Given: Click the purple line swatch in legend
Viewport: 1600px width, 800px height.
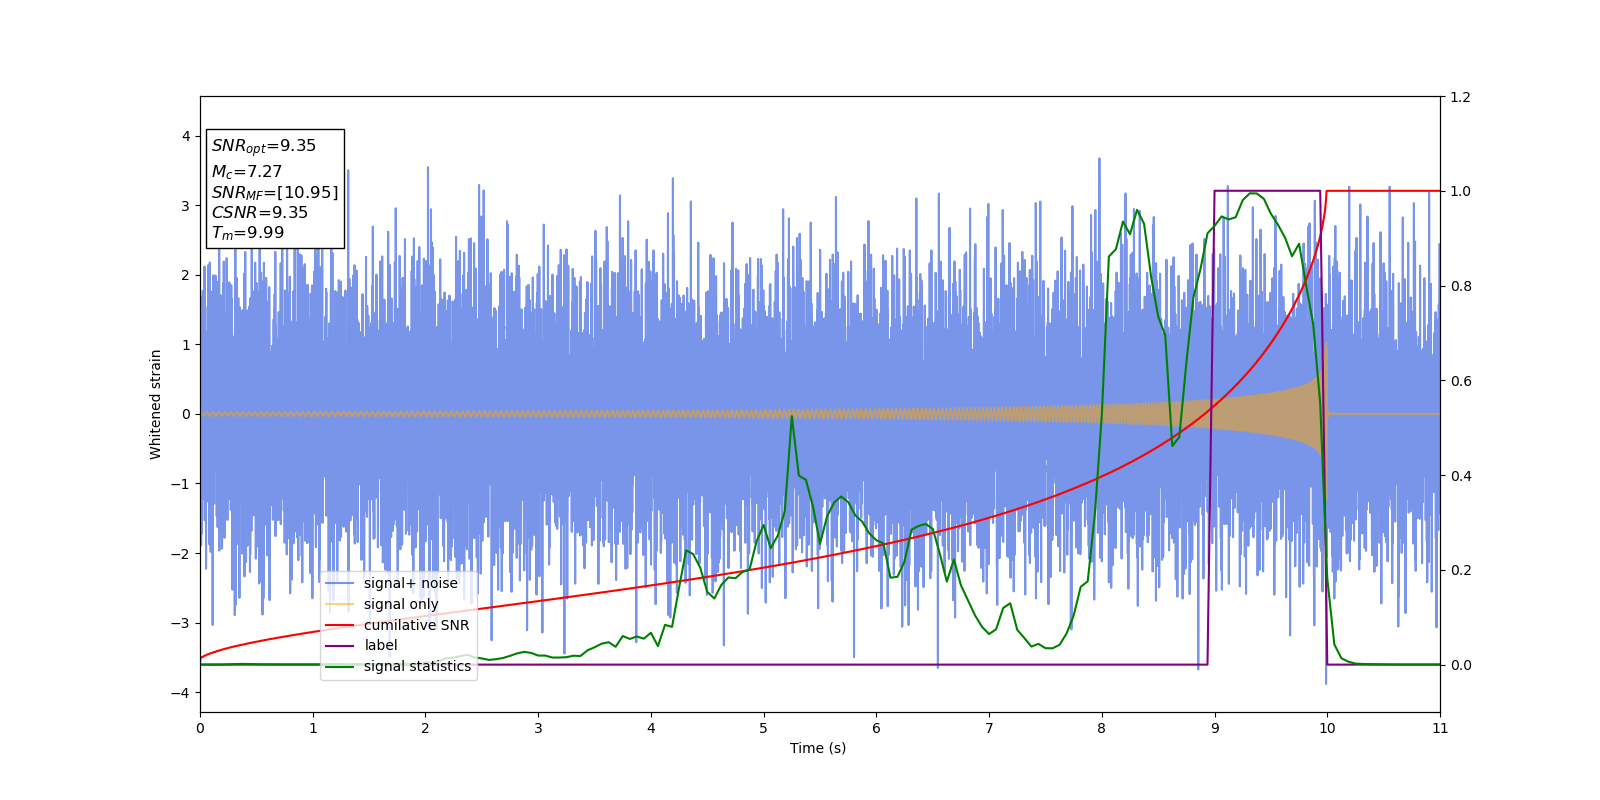Looking at the screenshot, I should pos(340,646).
